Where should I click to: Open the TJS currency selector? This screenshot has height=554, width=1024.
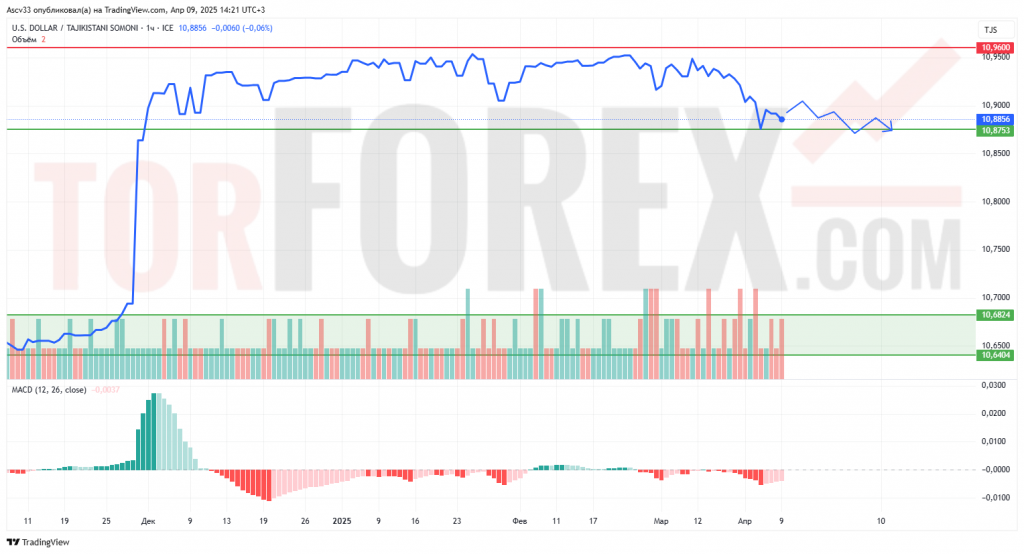(x=990, y=30)
